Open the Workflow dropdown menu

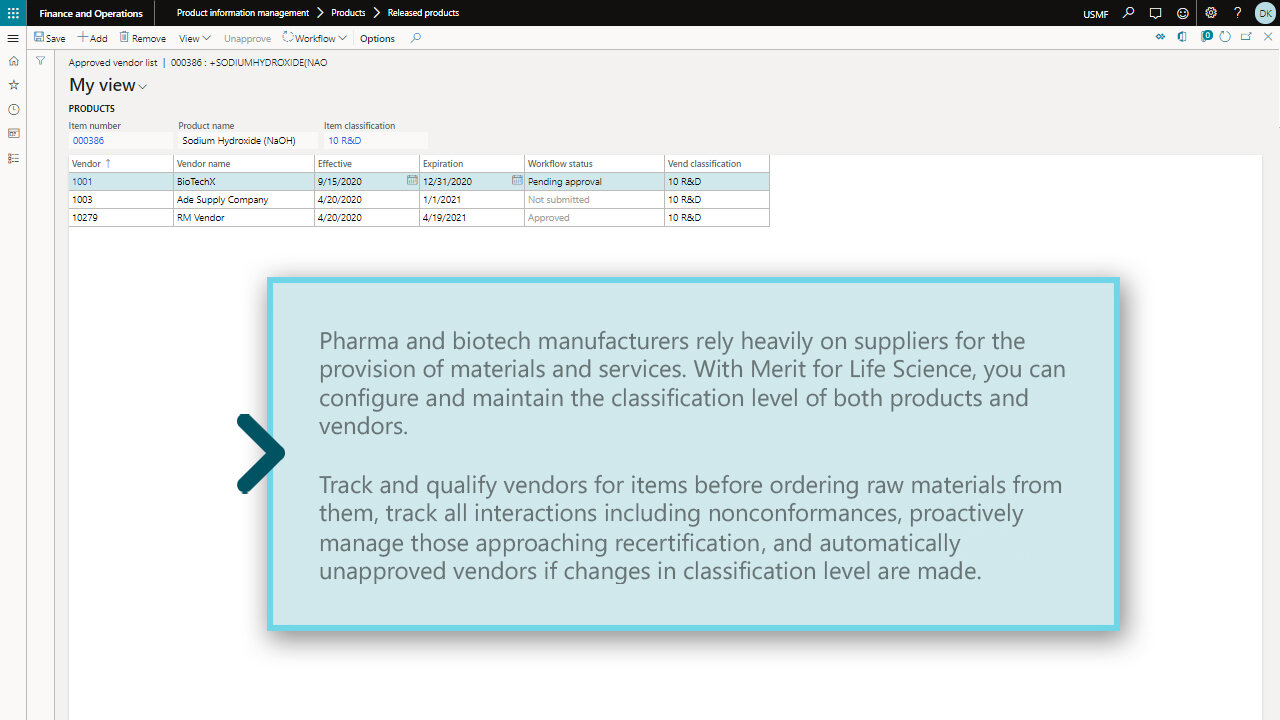[315, 38]
